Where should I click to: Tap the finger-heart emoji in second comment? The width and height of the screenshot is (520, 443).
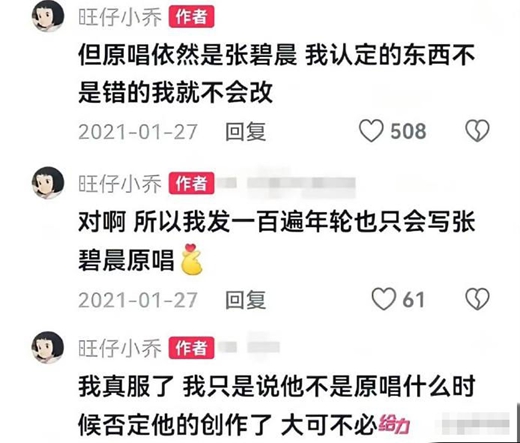191,259
